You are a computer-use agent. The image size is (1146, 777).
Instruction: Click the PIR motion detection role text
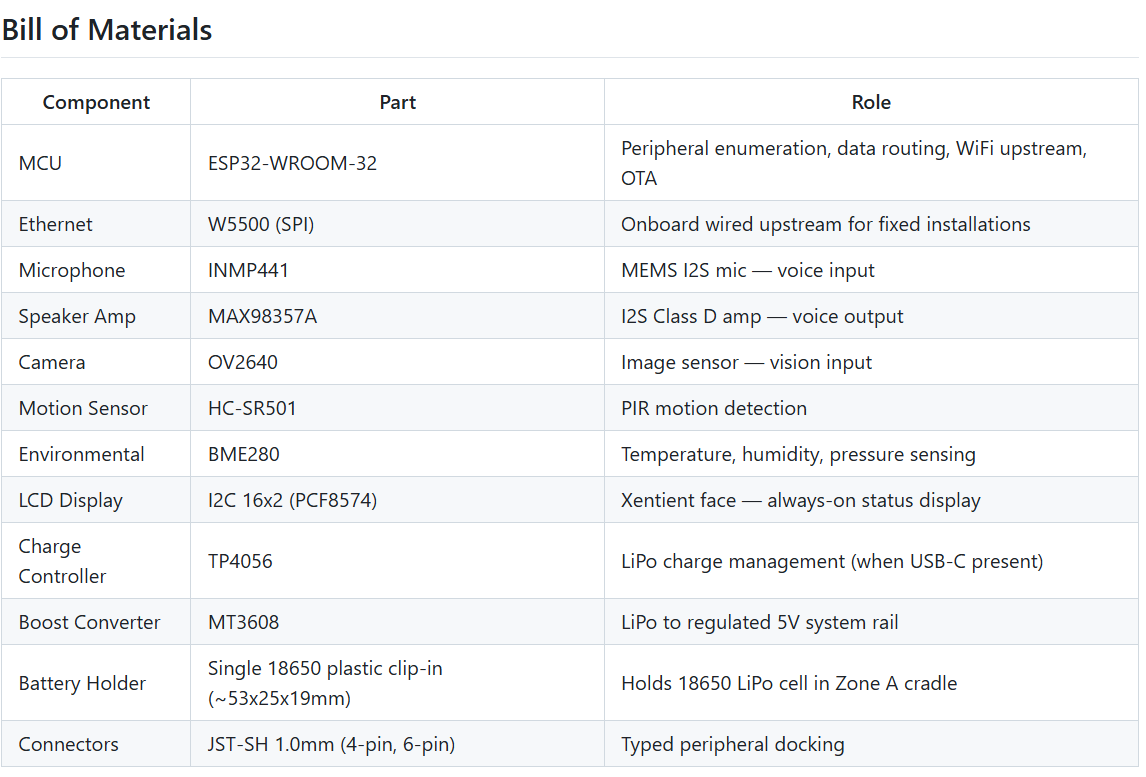(x=714, y=408)
